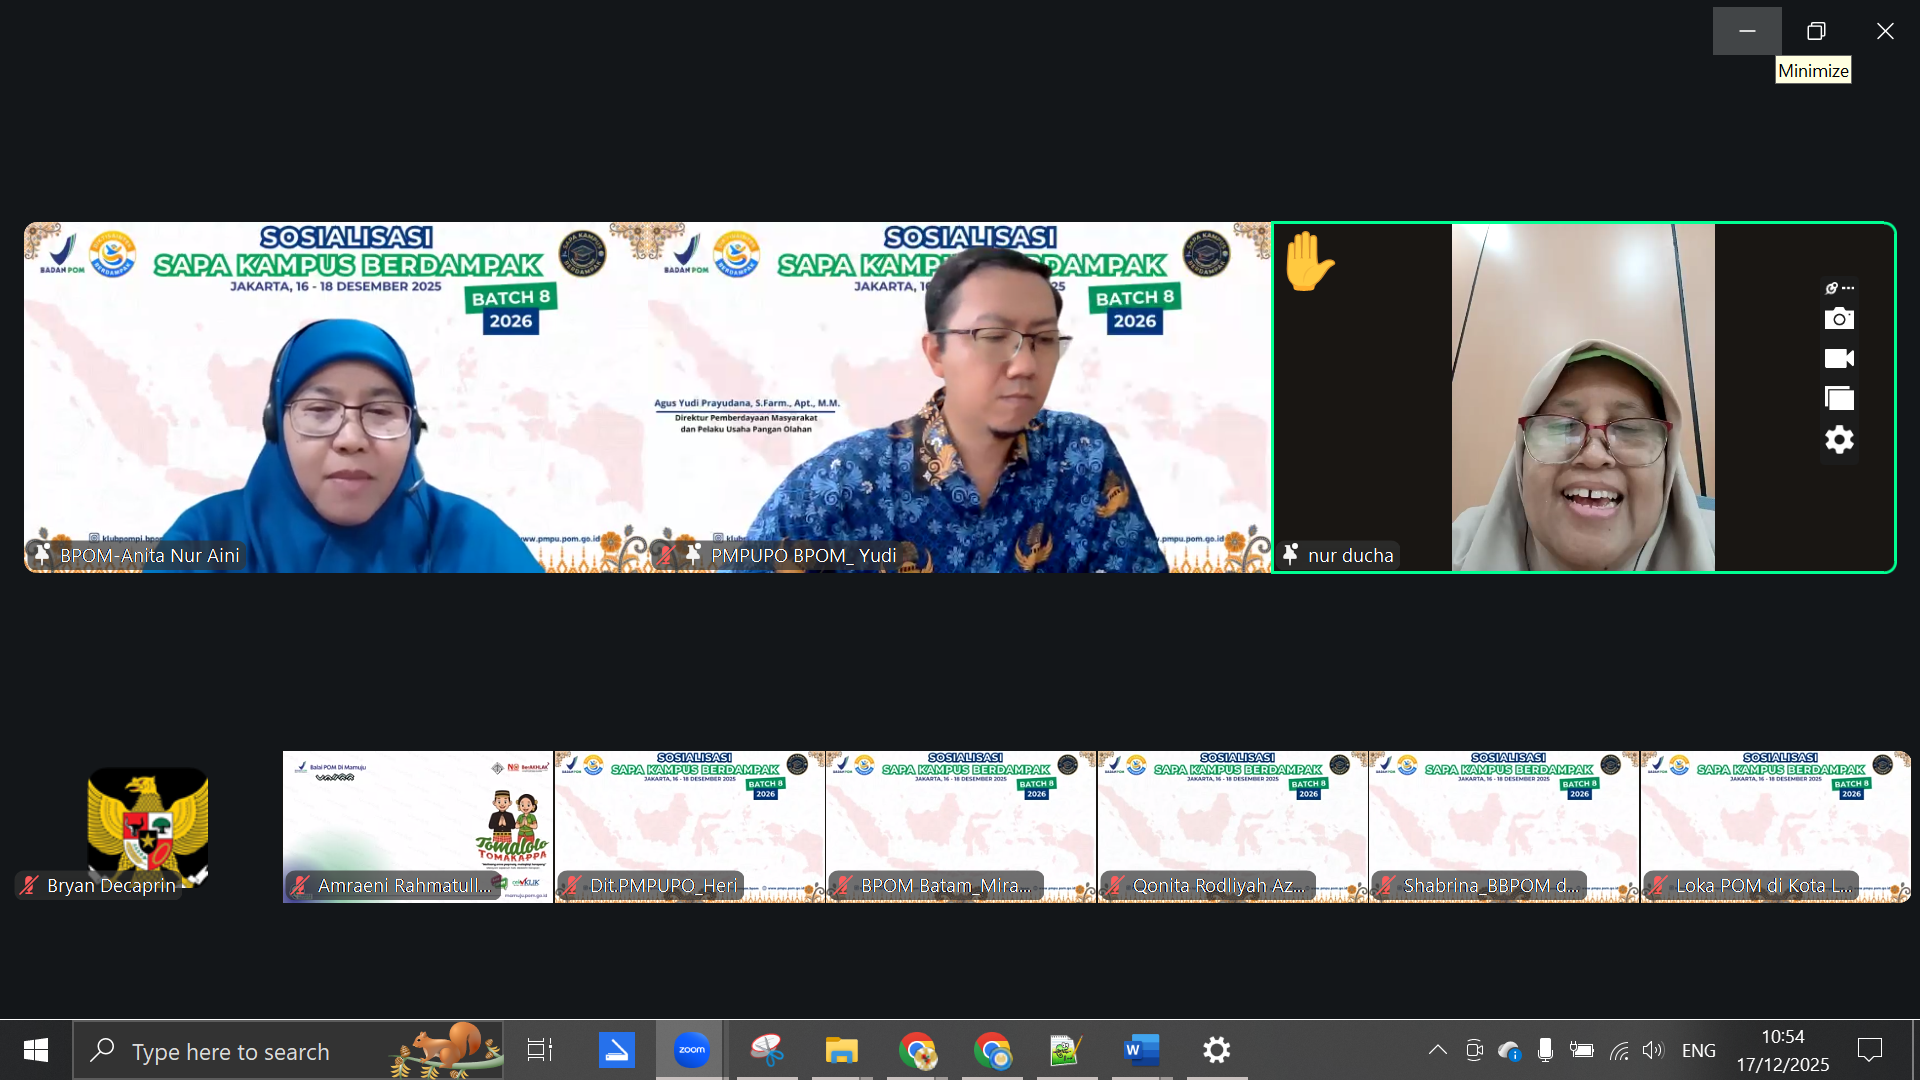Click the video camera icon in the side toolbar
Screen dimensions: 1920x1080
point(1838,358)
